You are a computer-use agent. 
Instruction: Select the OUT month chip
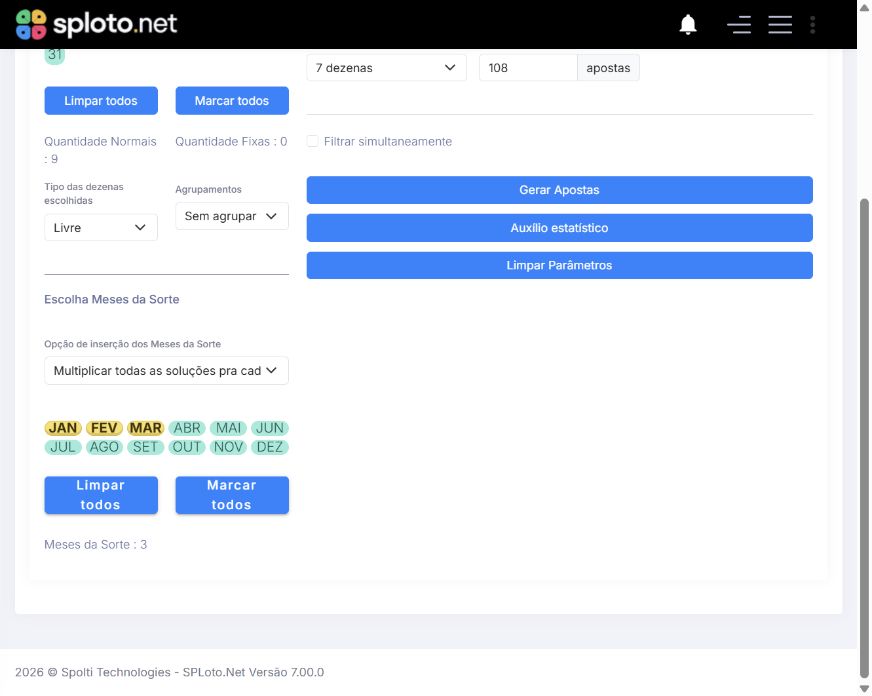pyautogui.click(x=187, y=447)
